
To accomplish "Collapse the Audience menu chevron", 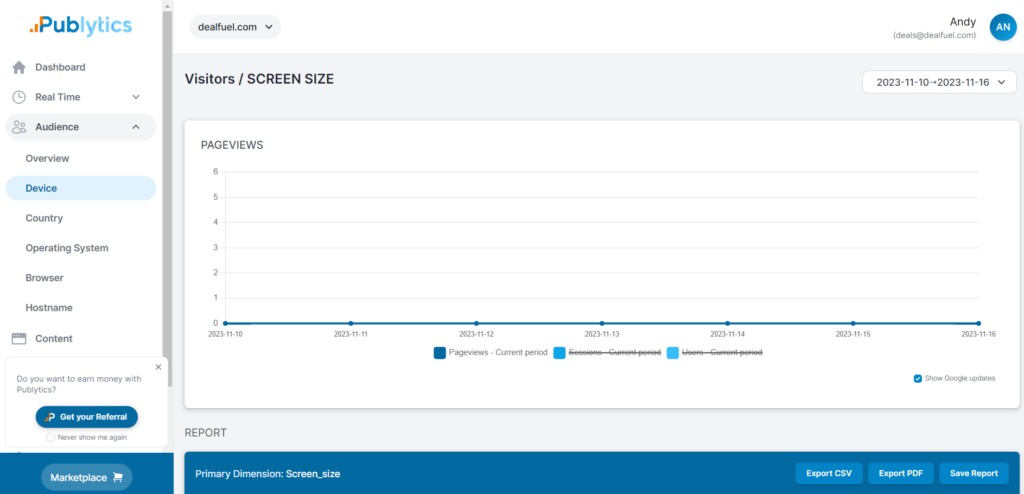I will coord(136,127).
